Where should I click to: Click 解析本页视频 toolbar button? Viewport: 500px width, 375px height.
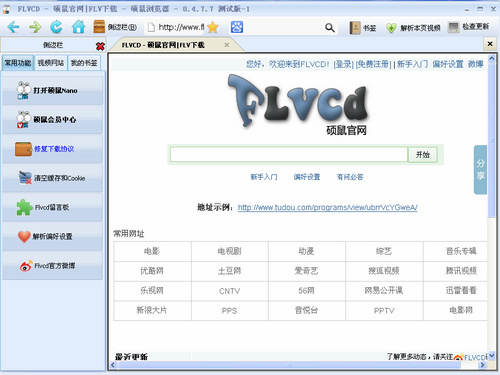coord(413,28)
